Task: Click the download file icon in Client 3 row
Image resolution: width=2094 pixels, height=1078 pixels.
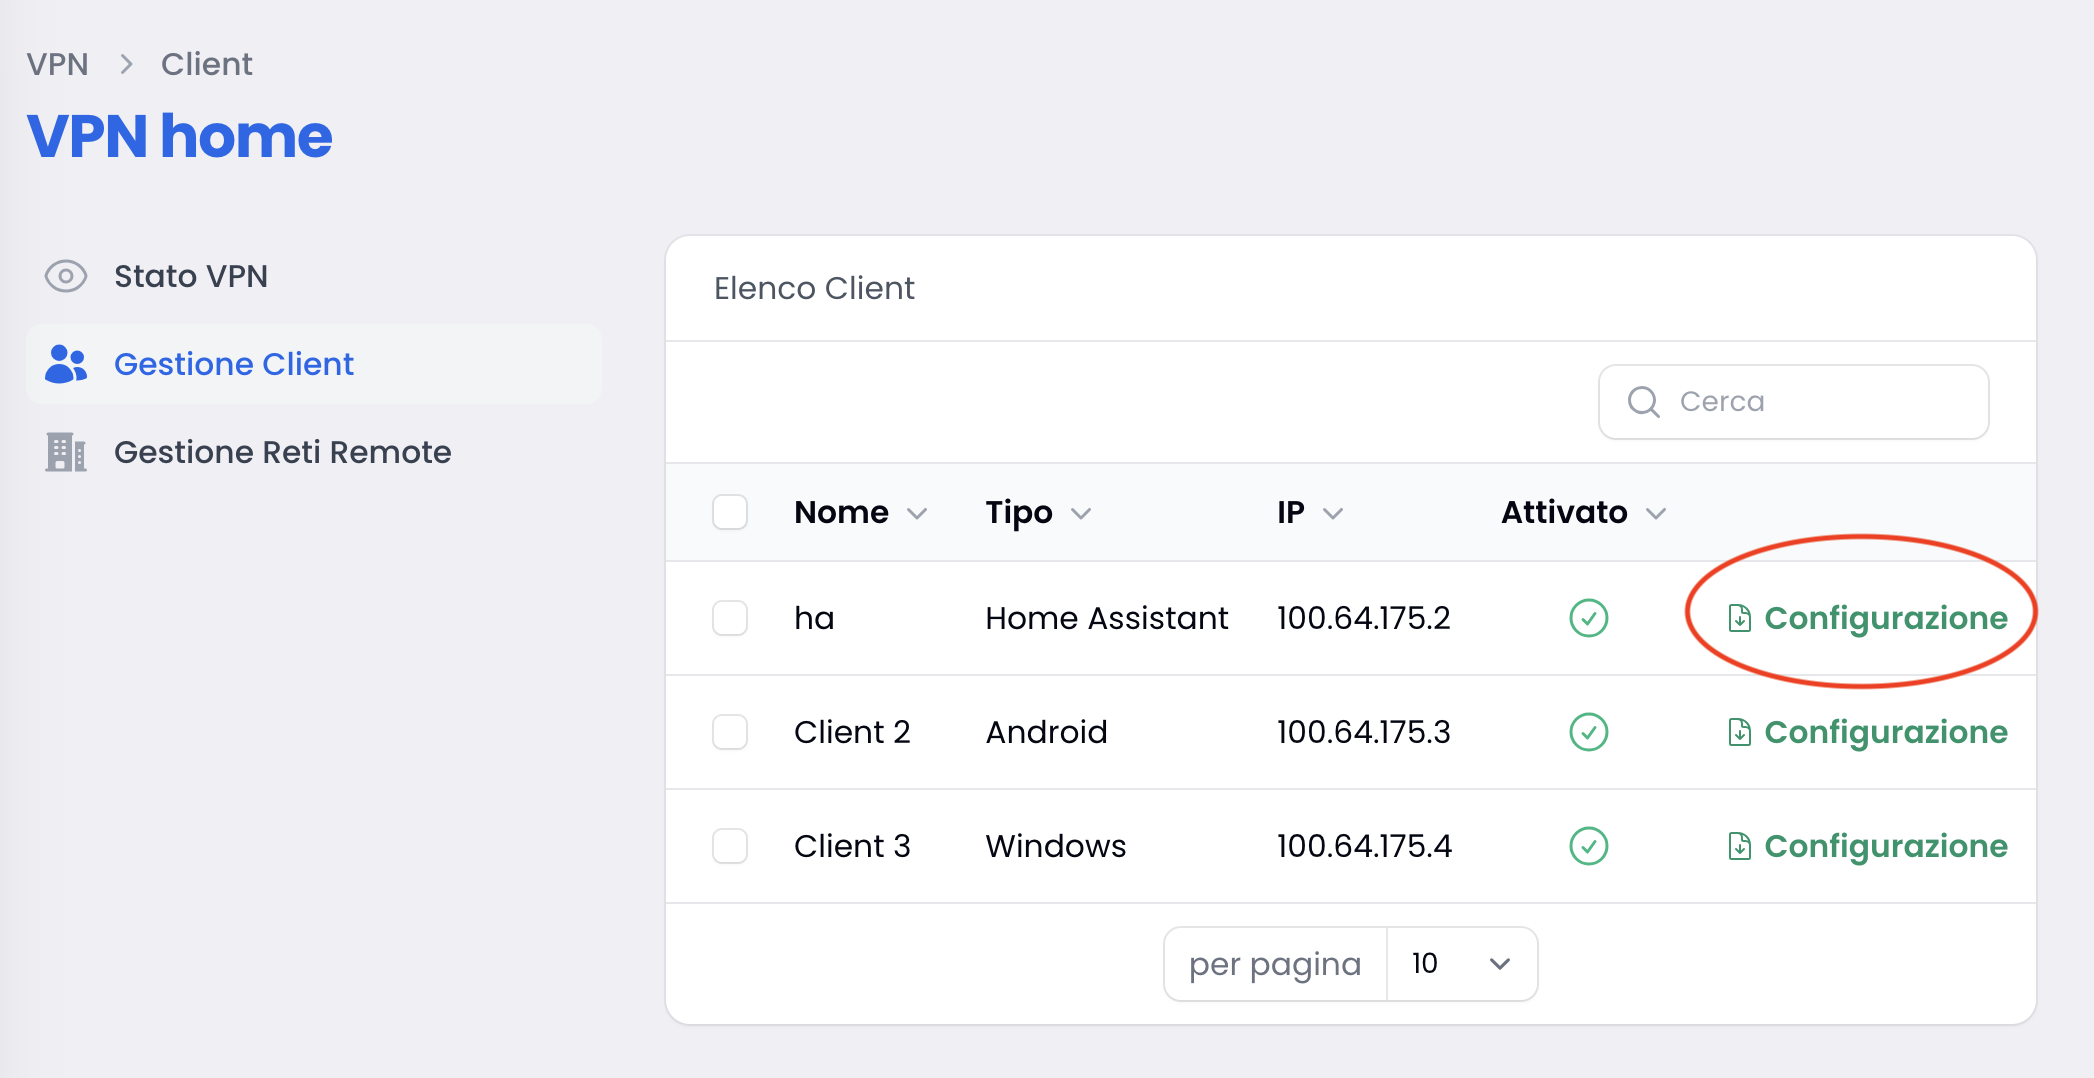Action: click(x=1739, y=846)
